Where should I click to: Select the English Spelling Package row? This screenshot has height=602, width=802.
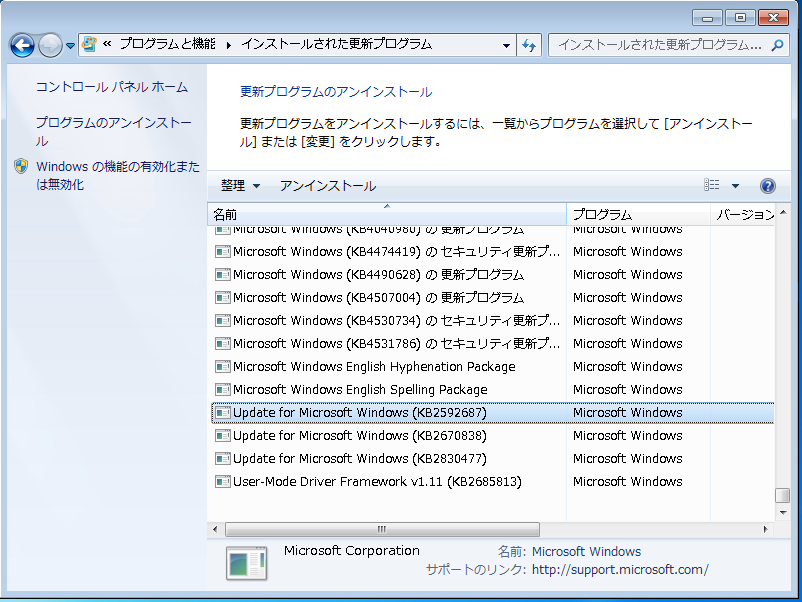[x=493, y=389]
